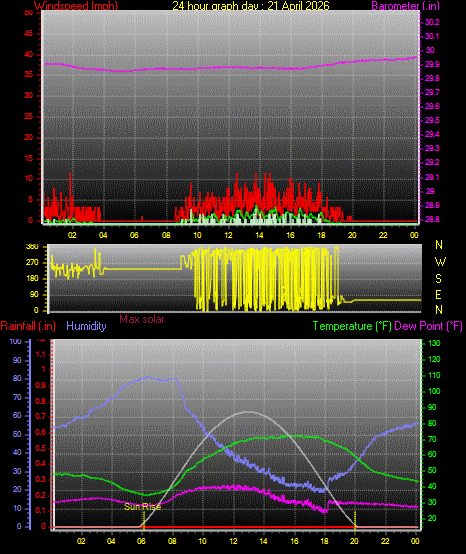Click the humidity curve peak near 06
466x554 pixels.
click(148, 377)
